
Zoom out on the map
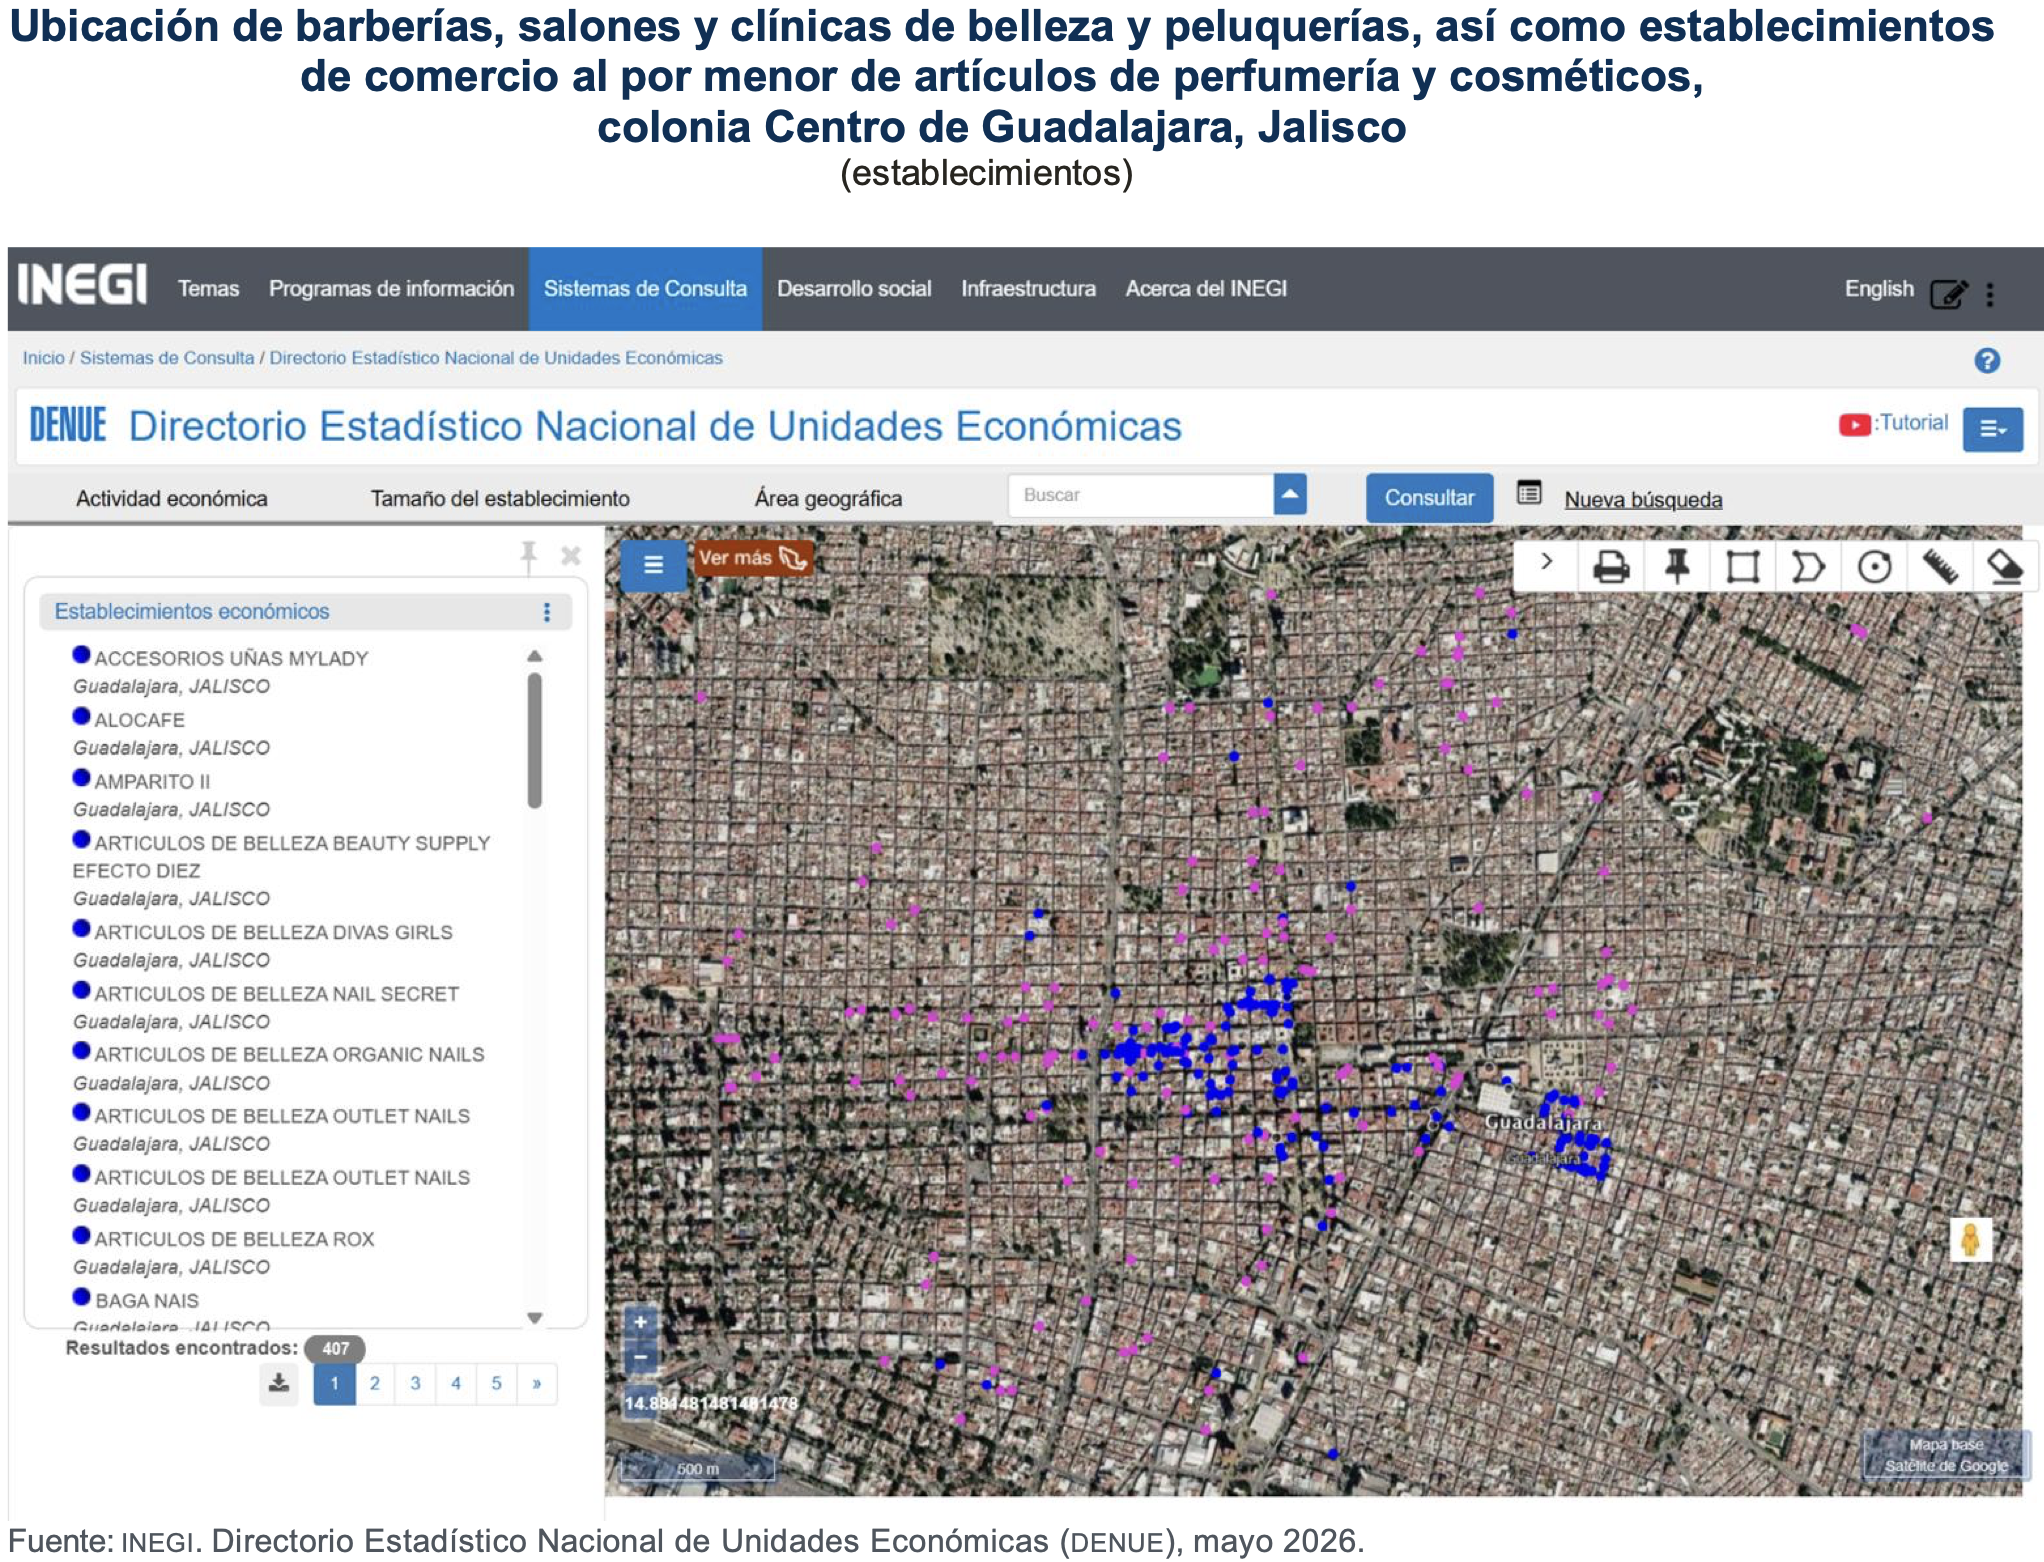[641, 1357]
